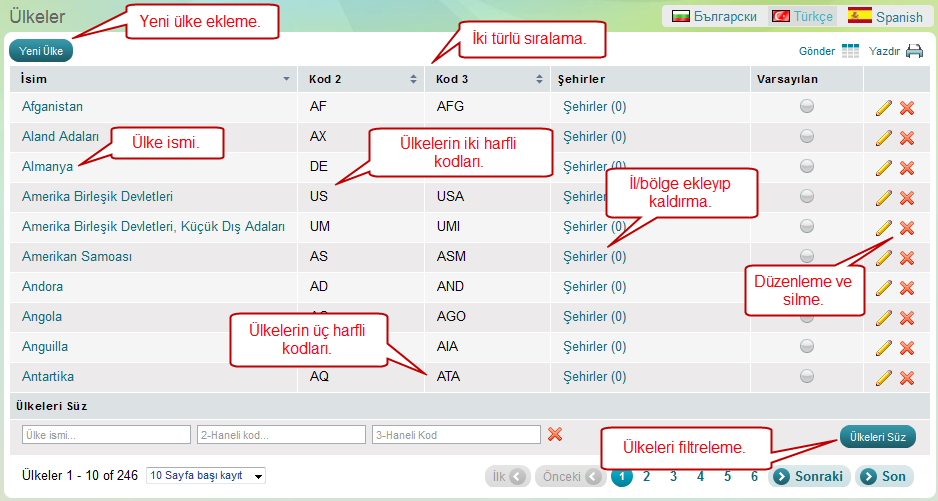The height and width of the screenshot is (501, 938).
Task: Open the Şehirler (0) link for Antartika
Action: tap(595, 377)
